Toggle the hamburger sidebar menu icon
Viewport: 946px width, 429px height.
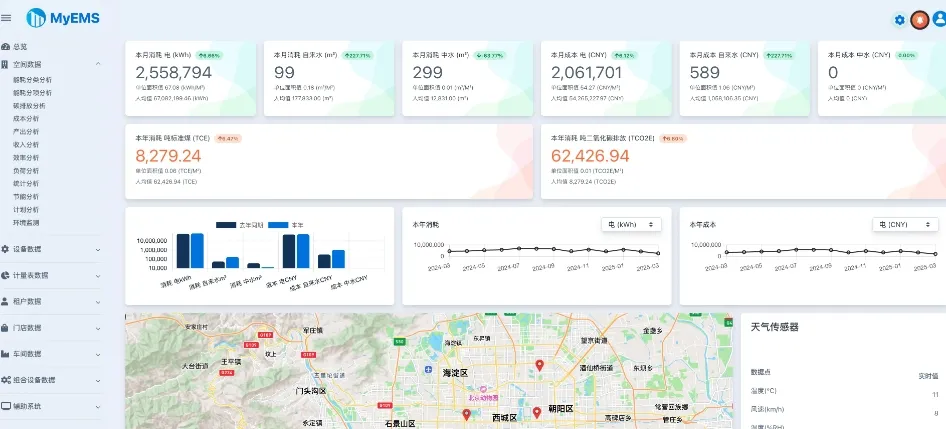(x=6, y=18)
